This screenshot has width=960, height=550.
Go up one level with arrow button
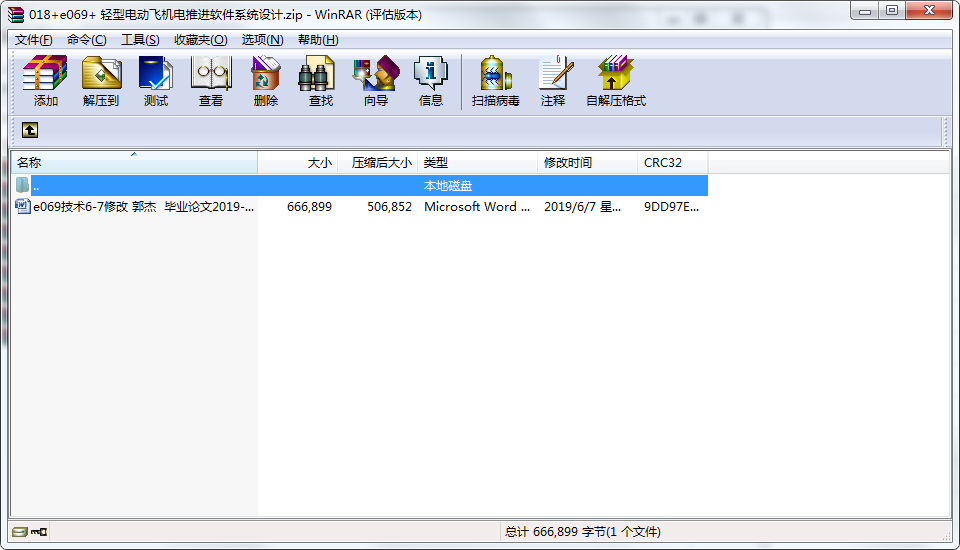[30, 130]
